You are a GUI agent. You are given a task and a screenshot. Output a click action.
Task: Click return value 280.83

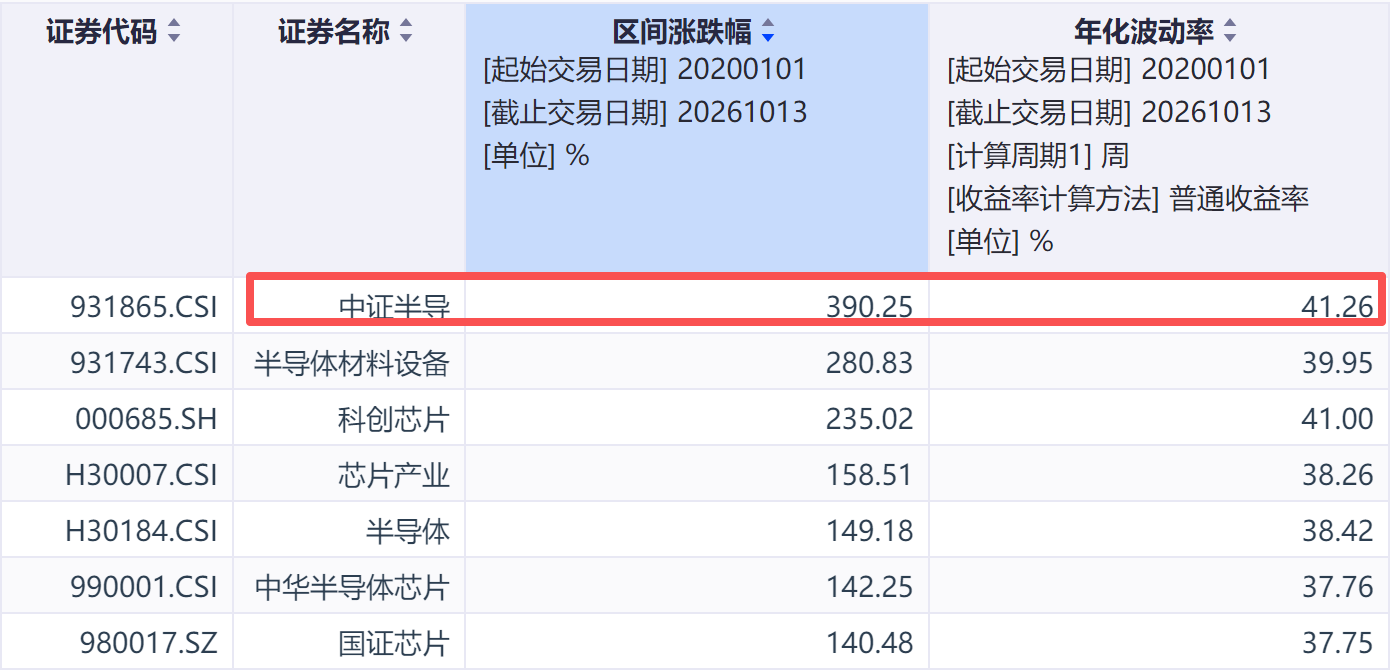point(870,363)
